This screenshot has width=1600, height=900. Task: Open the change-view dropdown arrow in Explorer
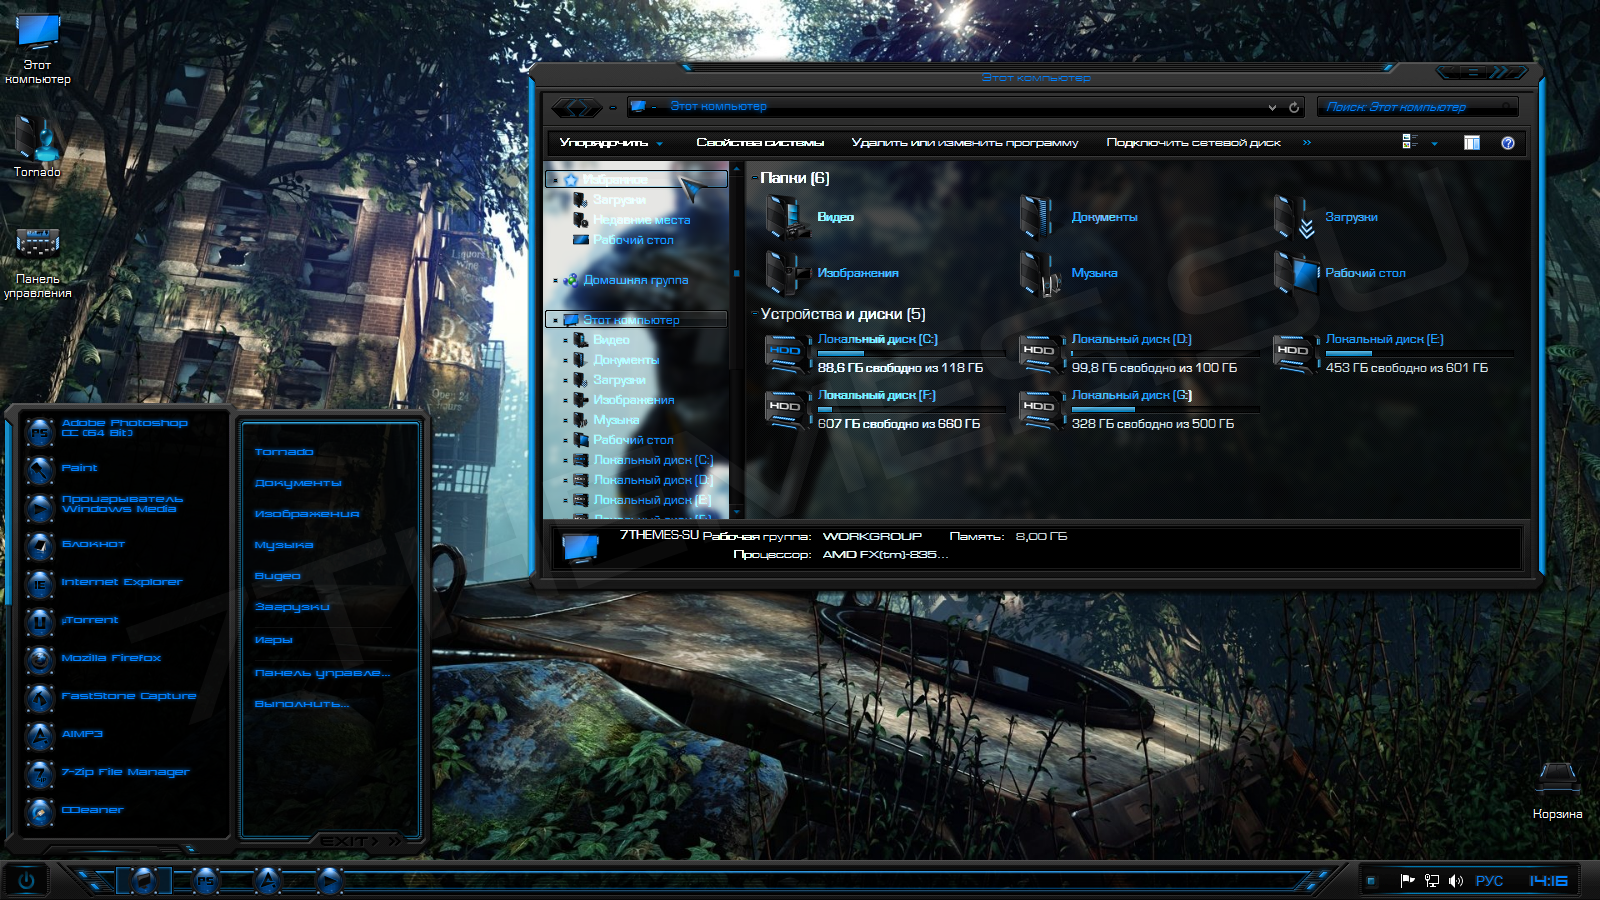click(x=1432, y=143)
